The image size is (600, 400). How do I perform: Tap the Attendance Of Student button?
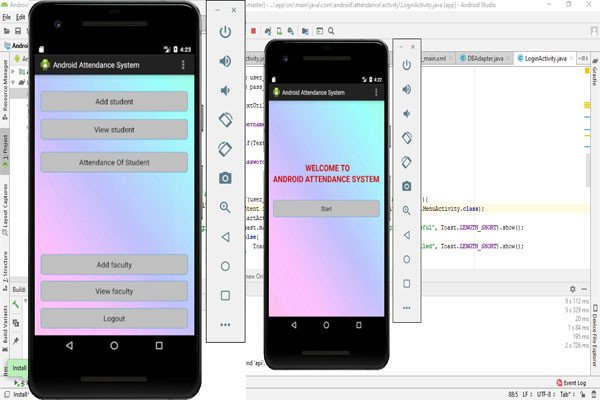pyautogui.click(x=114, y=162)
